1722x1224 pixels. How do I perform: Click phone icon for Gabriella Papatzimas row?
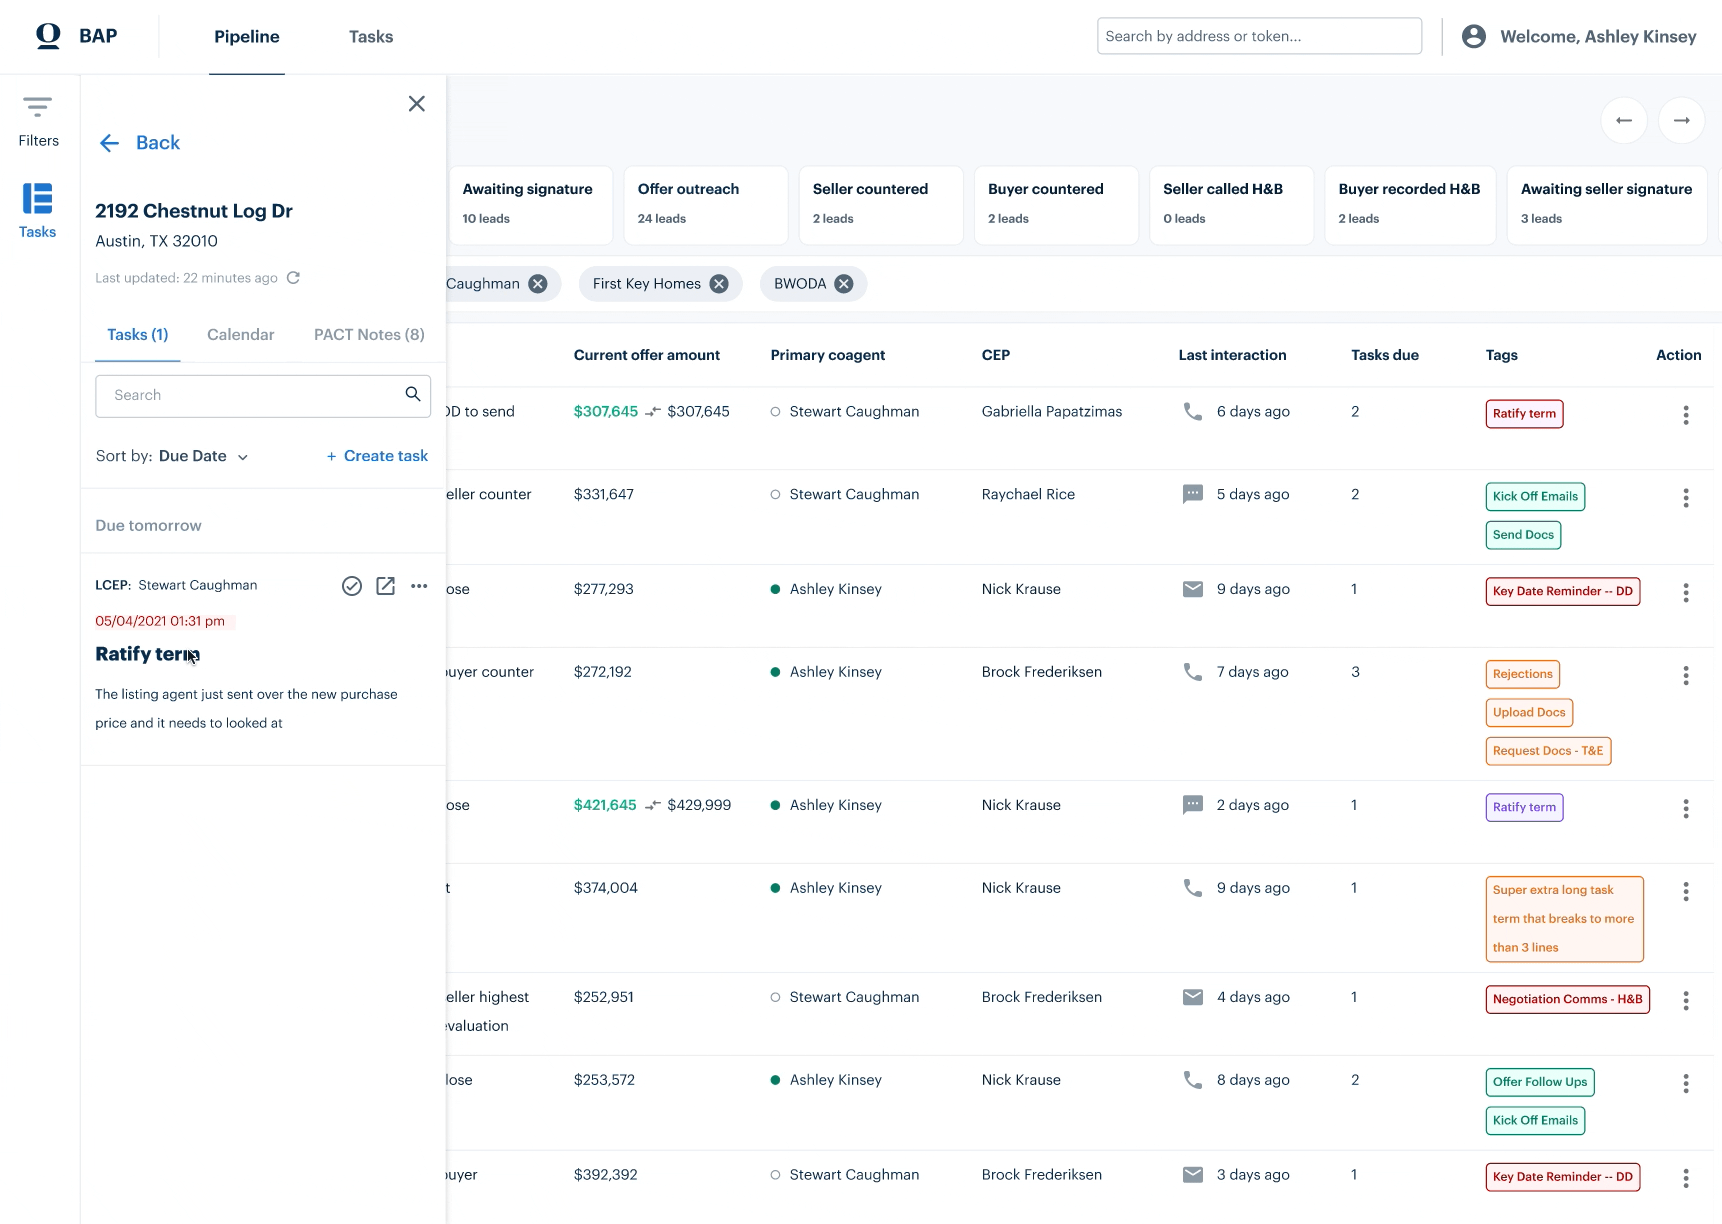tap(1192, 411)
